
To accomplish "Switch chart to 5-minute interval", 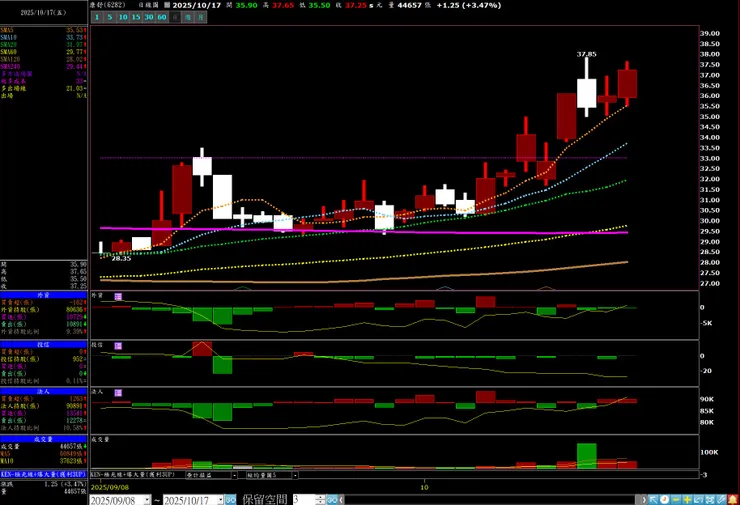I will coord(110,17).
